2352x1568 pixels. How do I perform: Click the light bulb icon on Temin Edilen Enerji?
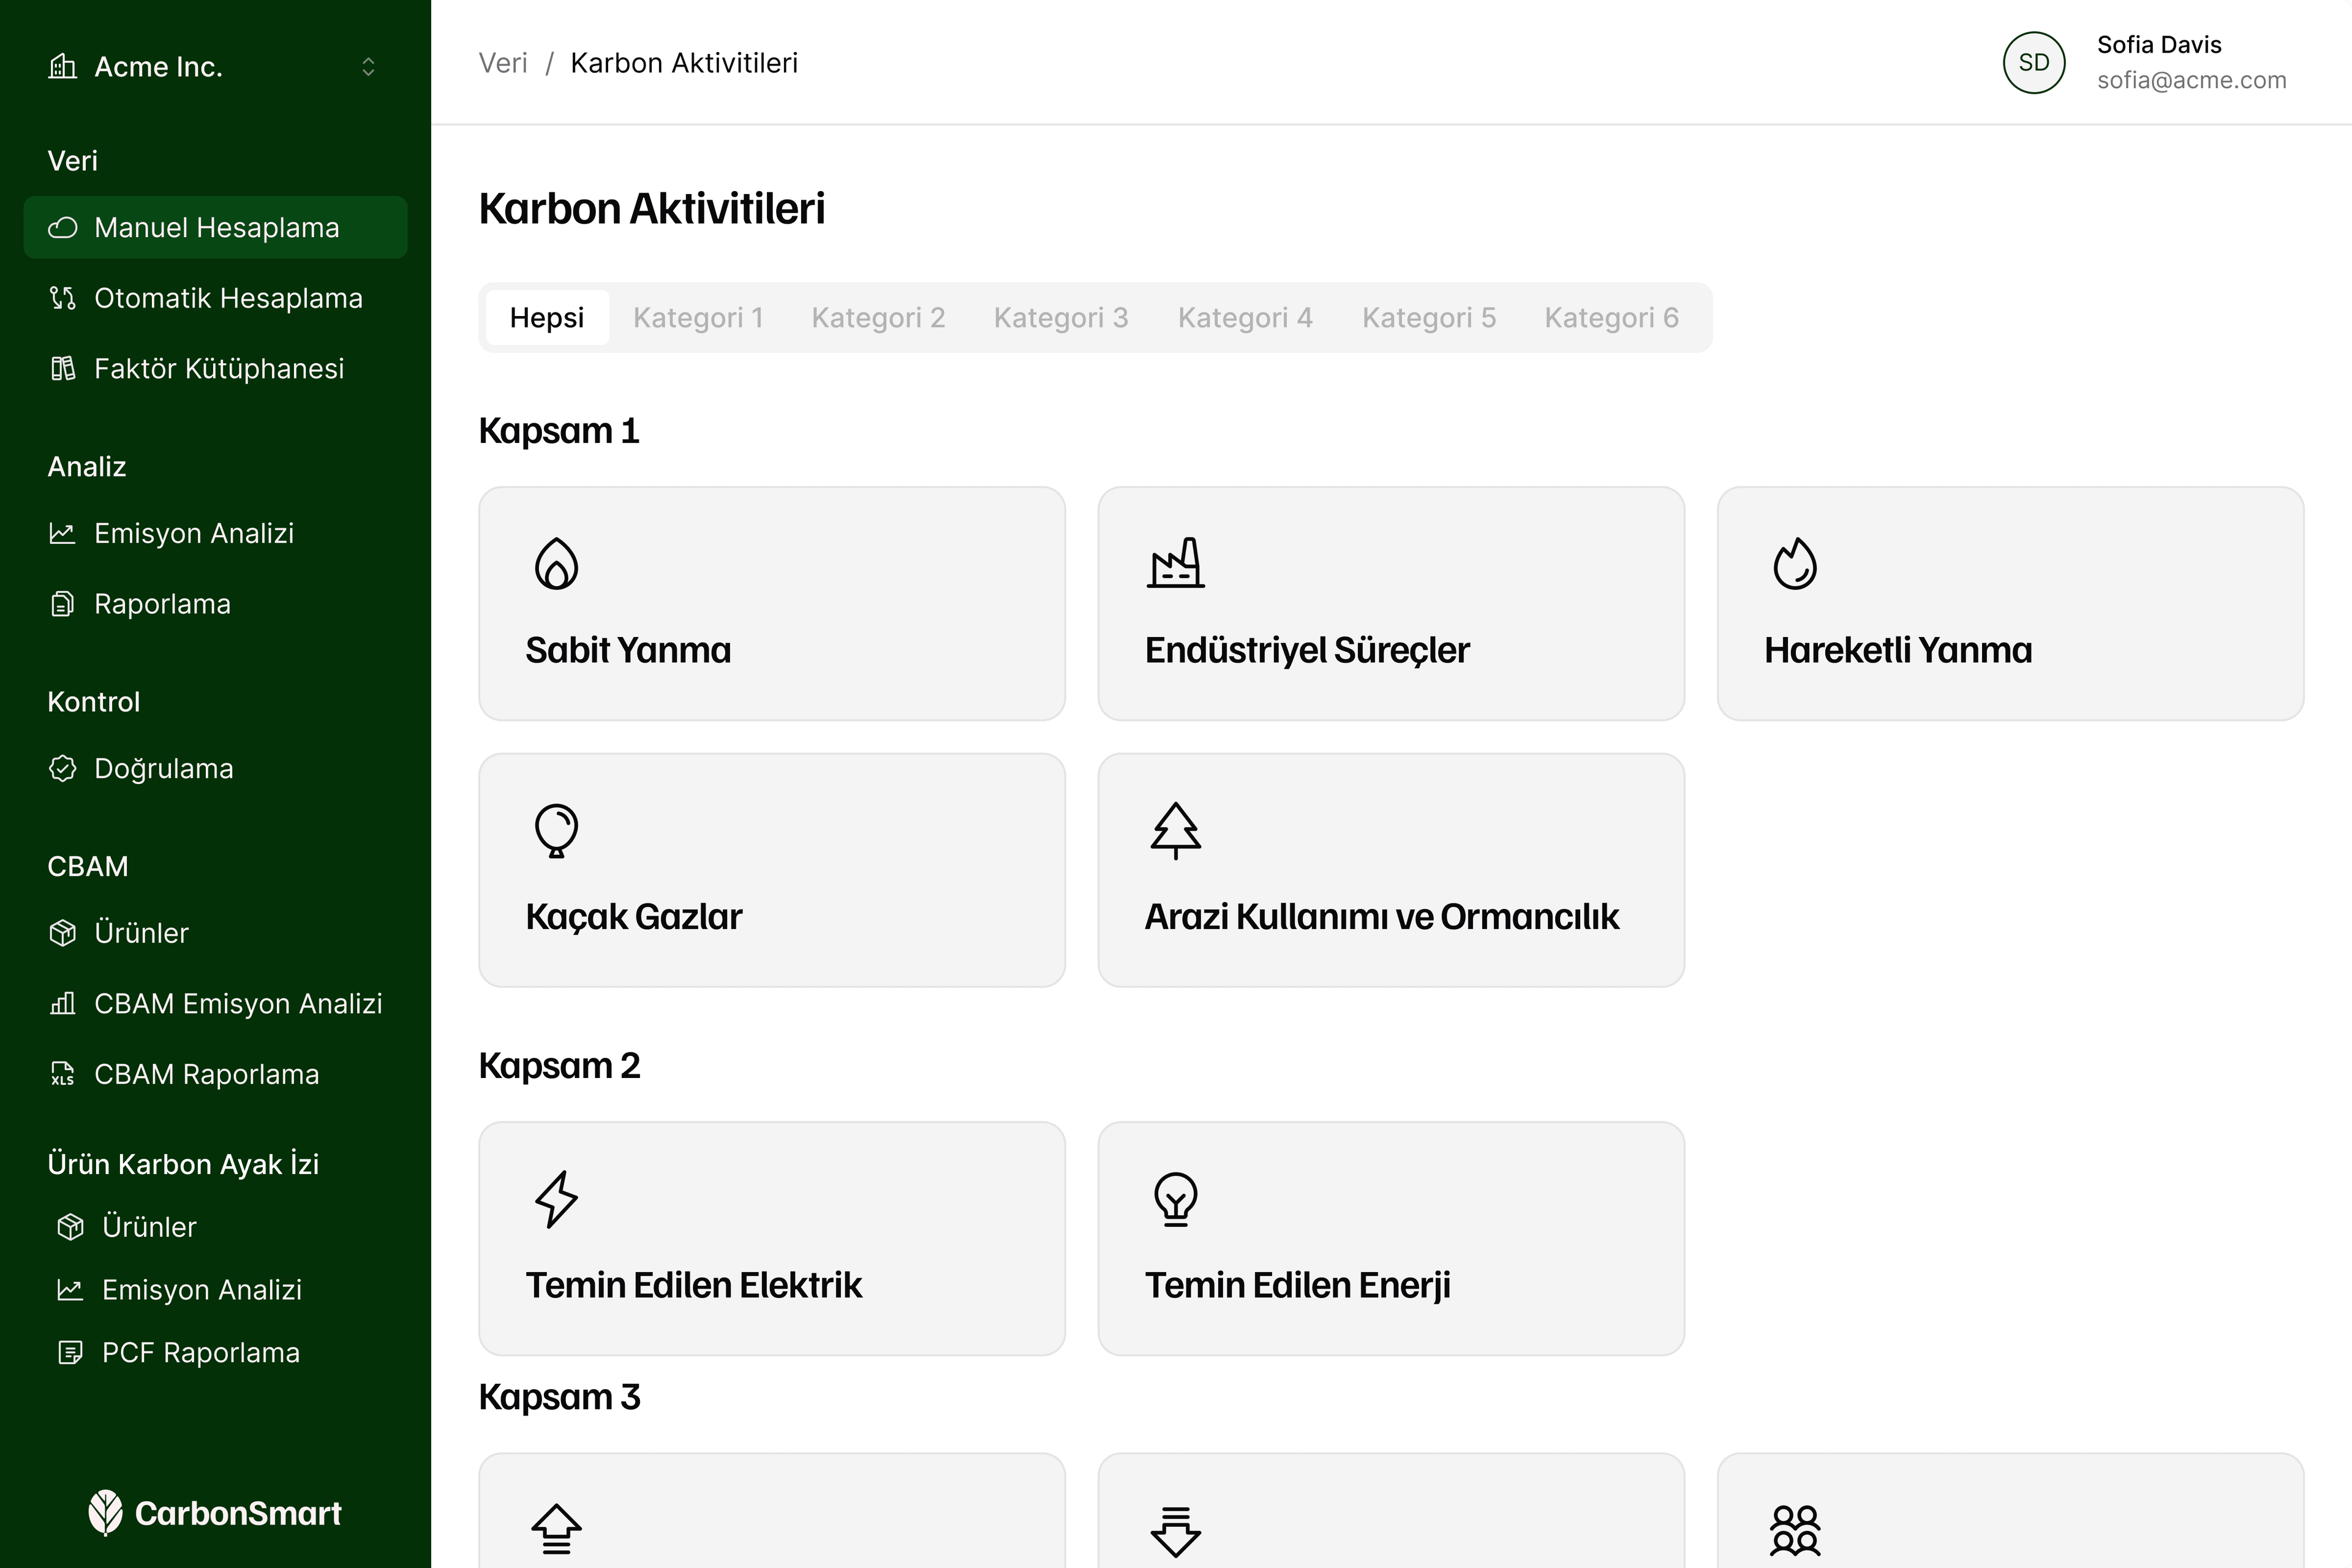click(x=1175, y=1199)
